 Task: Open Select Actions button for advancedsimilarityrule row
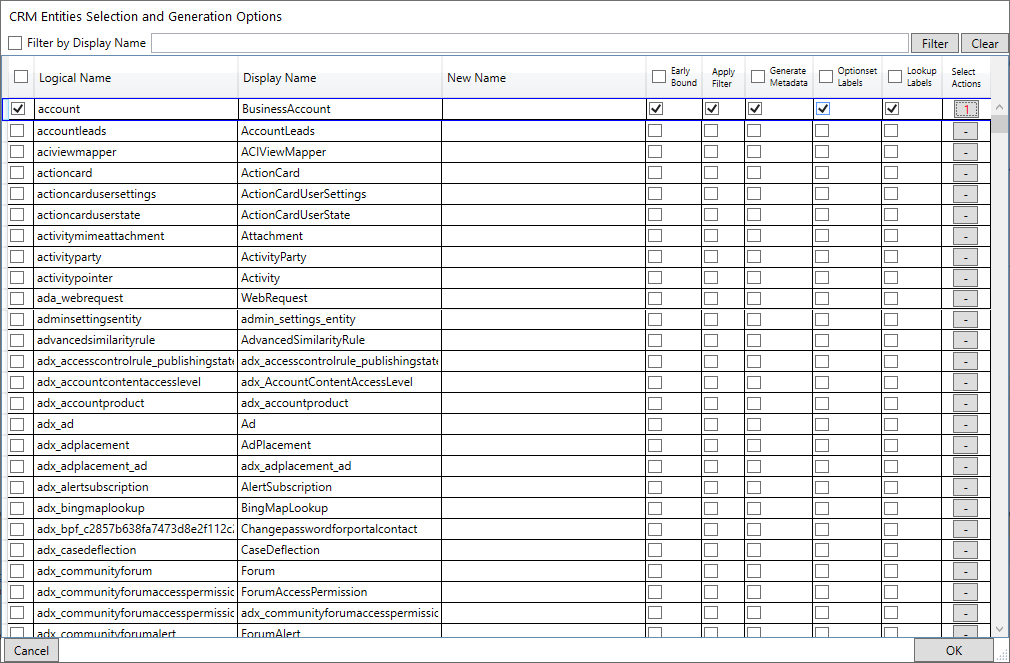965,340
